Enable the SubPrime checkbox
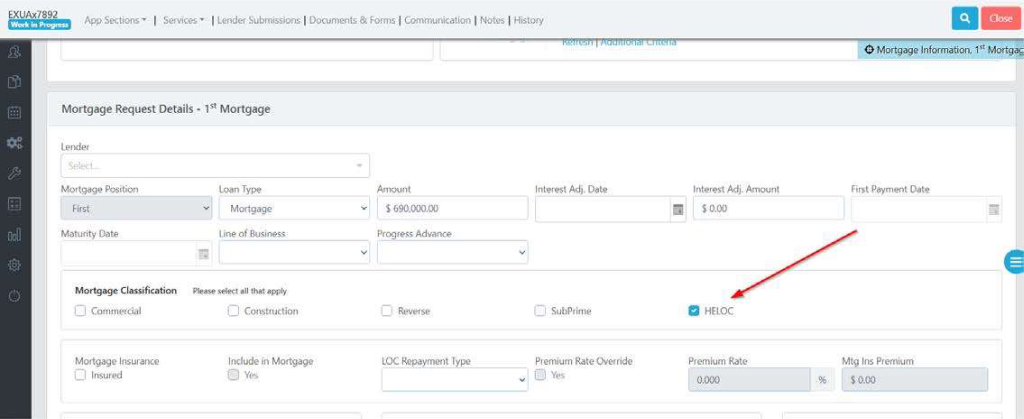 click(541, 311)
